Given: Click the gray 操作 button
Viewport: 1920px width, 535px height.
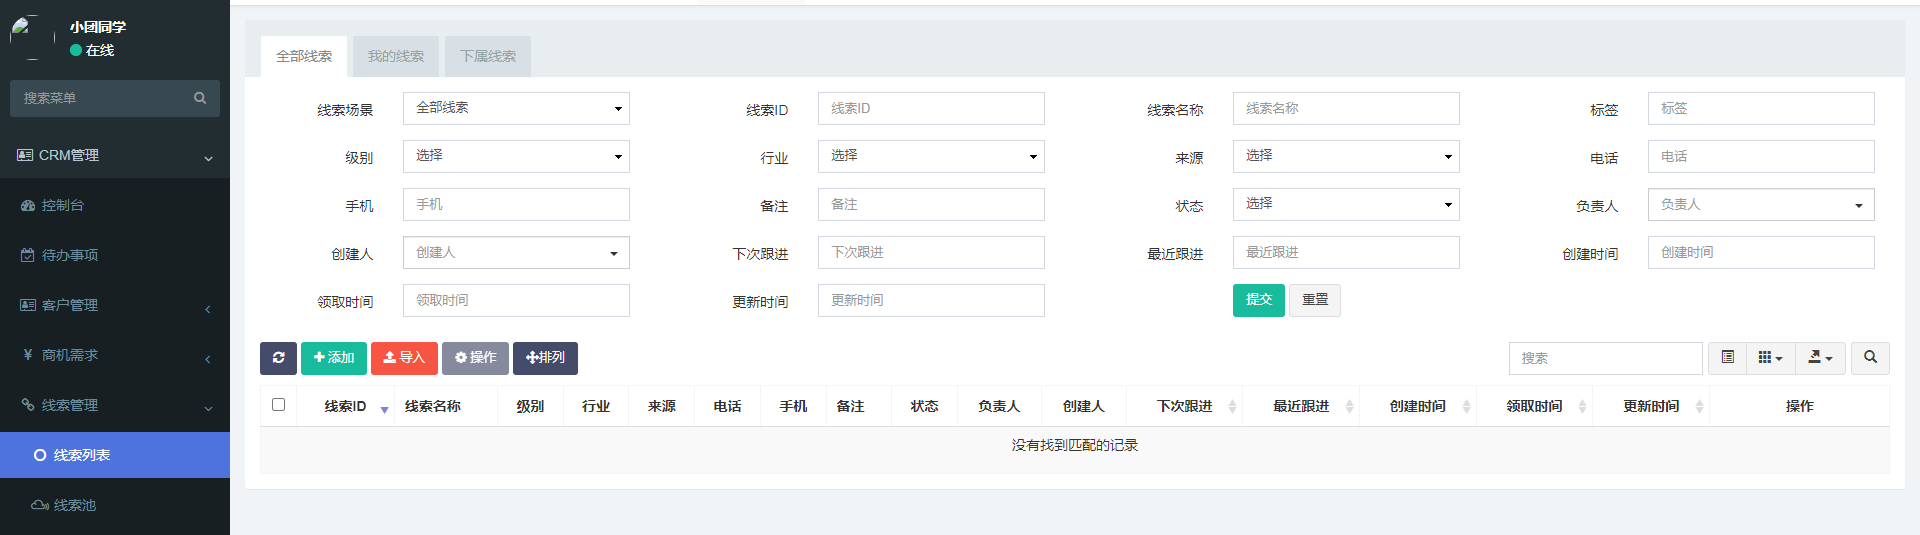Looking at the screenshot, I should click(x=475, y=358).
